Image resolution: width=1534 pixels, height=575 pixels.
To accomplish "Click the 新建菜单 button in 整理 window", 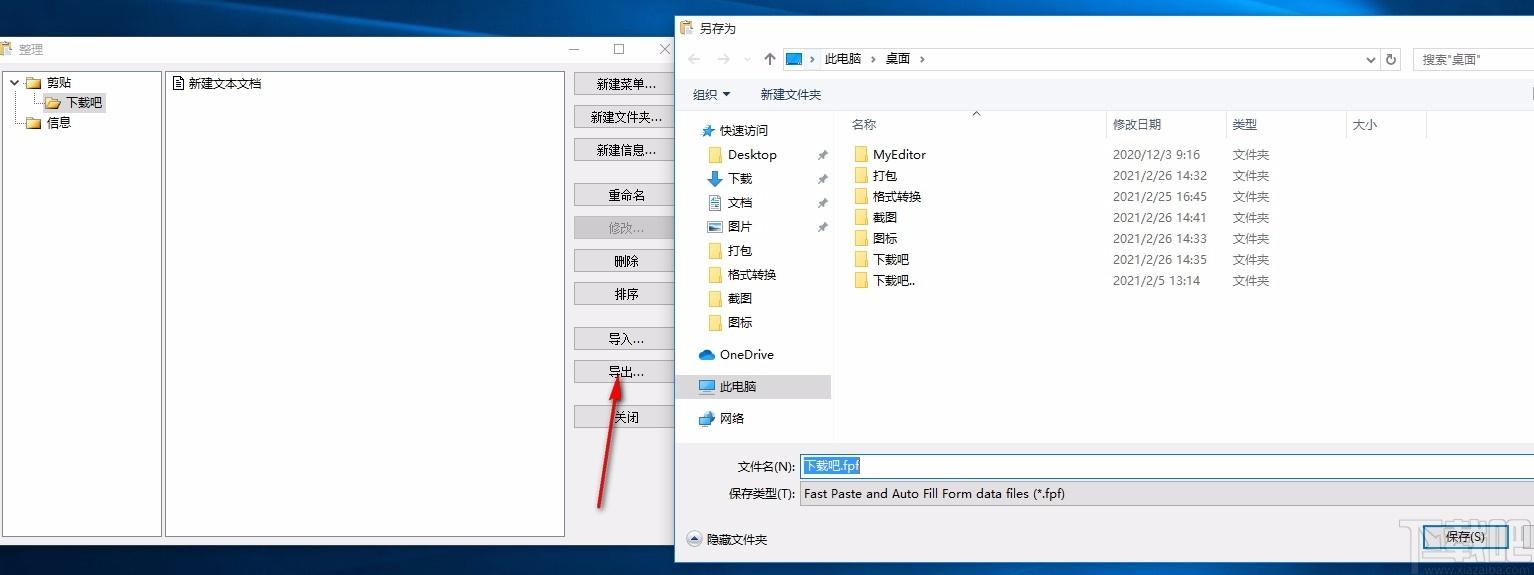I will 624,84.
